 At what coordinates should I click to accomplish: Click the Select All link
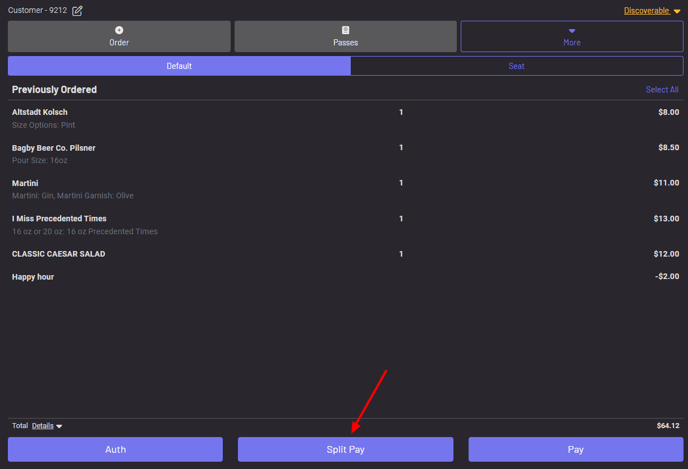coord(661,90)
